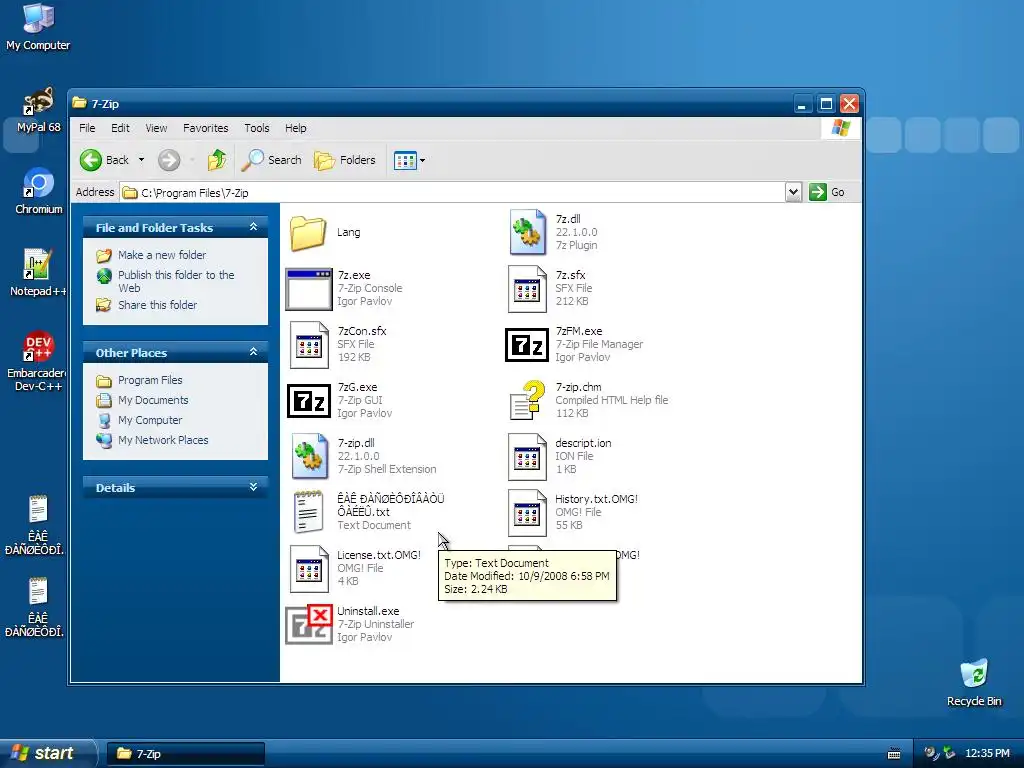
Task: Select the 7-zip.chm file name text
Action: point(579,387)
